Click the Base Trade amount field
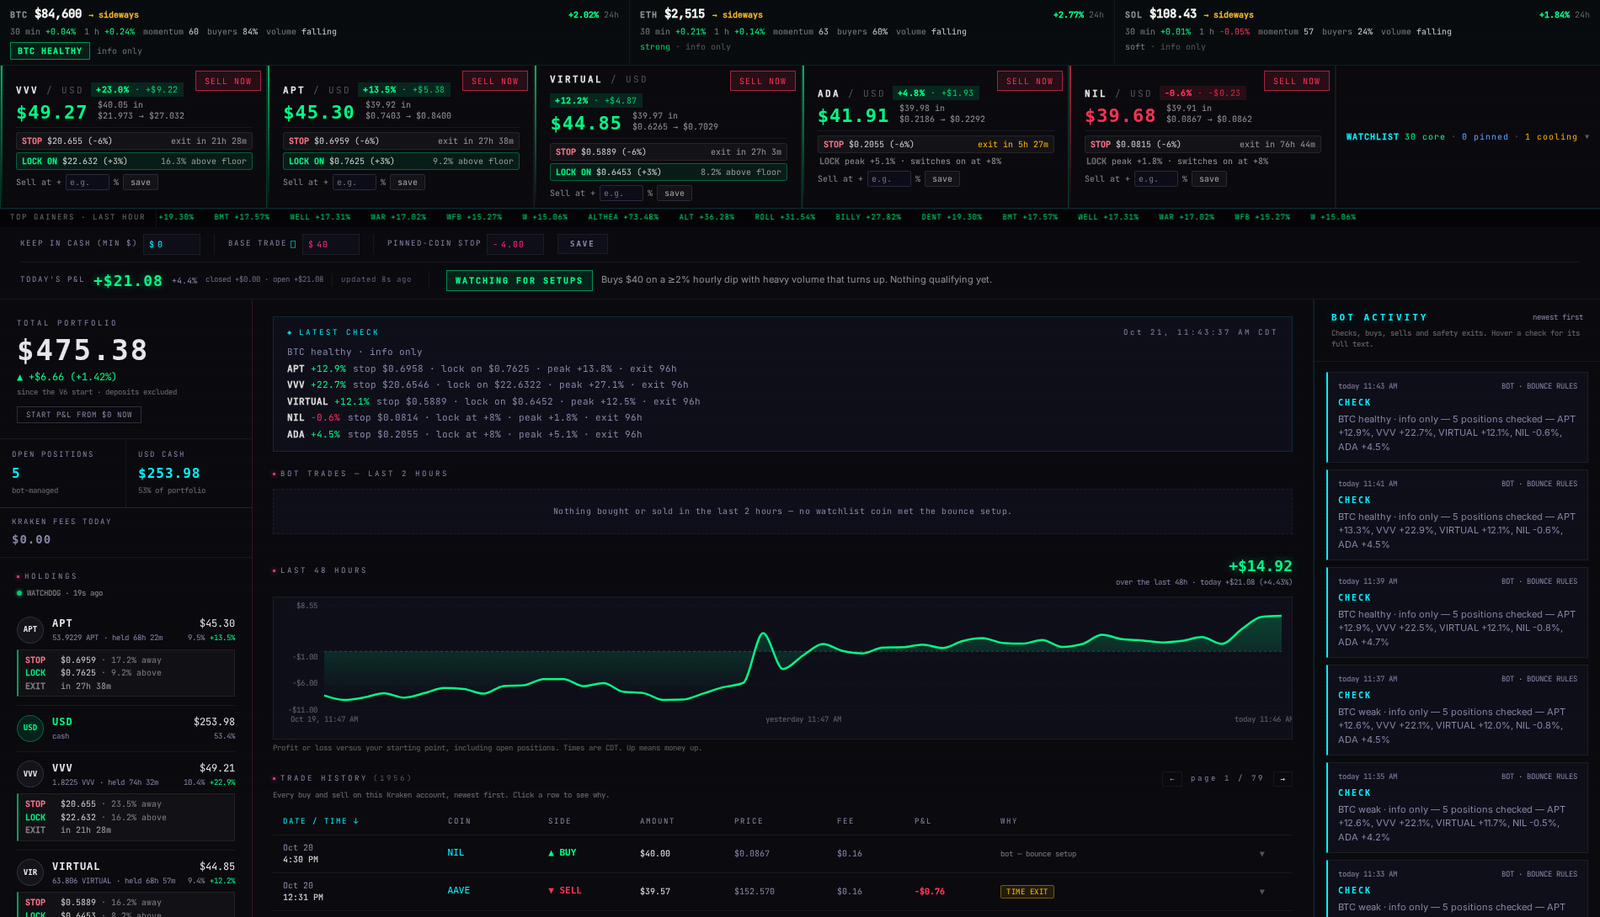 pyautogui.click(x=331, y=244)
